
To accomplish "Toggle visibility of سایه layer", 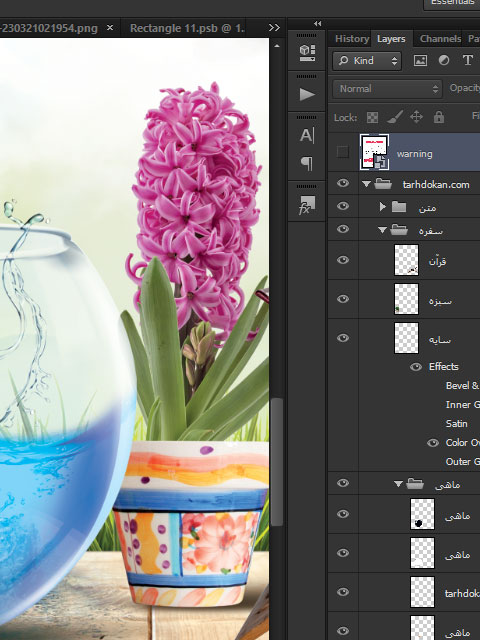I will (x=343, y=338).
